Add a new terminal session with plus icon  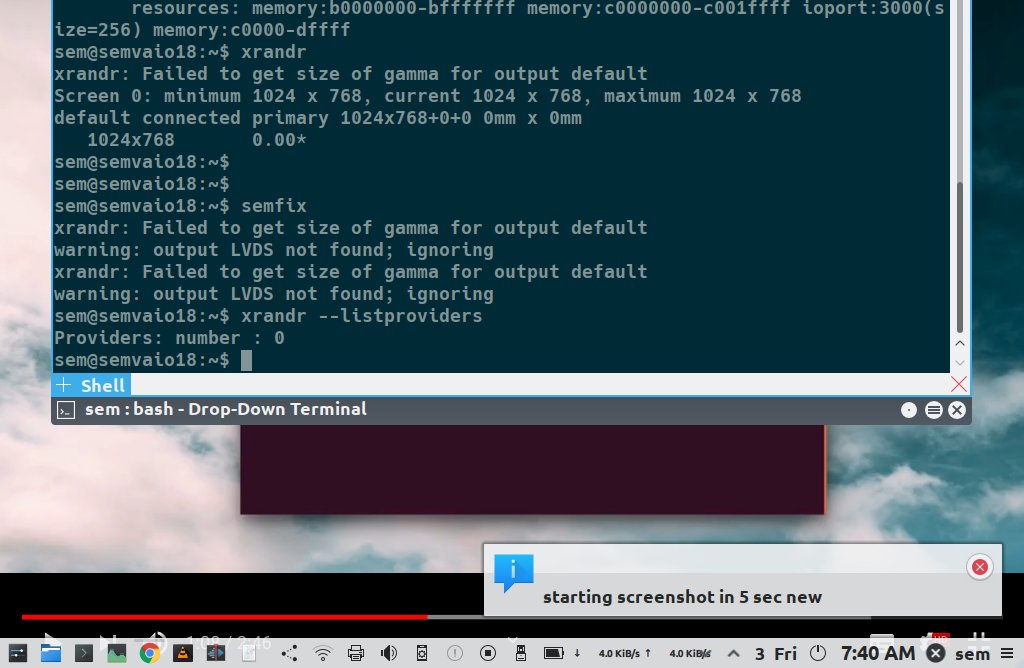[63, 385]
